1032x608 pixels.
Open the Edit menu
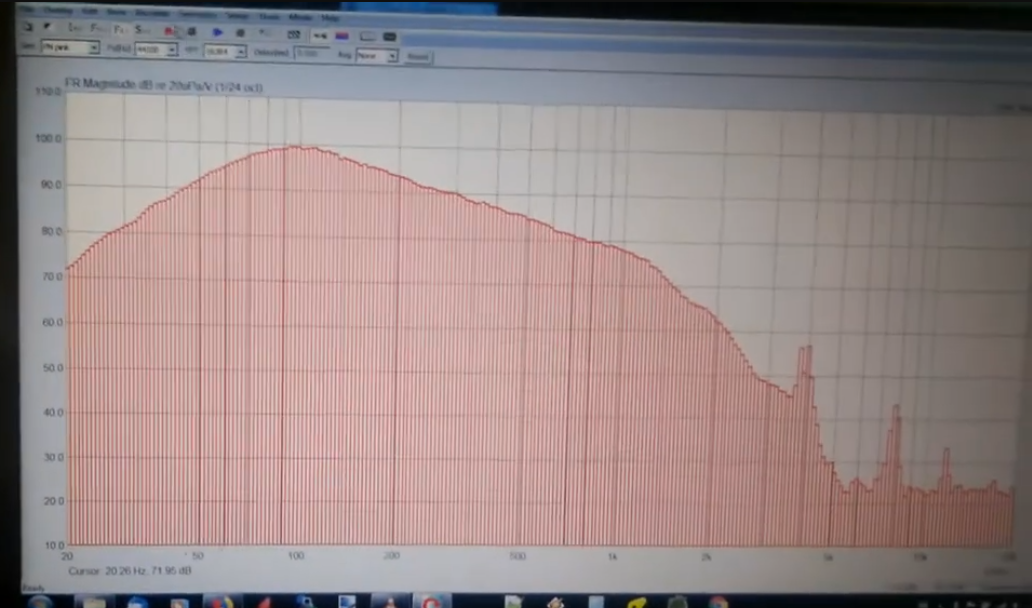point(90,12)
